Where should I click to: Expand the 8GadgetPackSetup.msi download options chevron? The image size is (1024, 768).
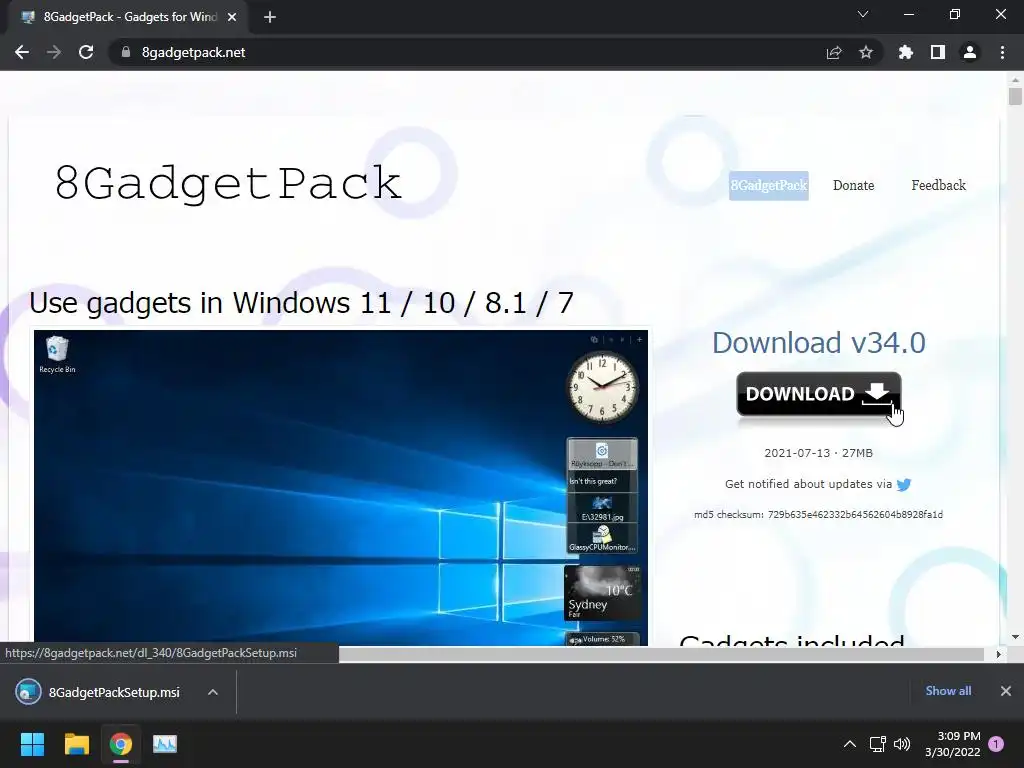(x=212, y=692)
